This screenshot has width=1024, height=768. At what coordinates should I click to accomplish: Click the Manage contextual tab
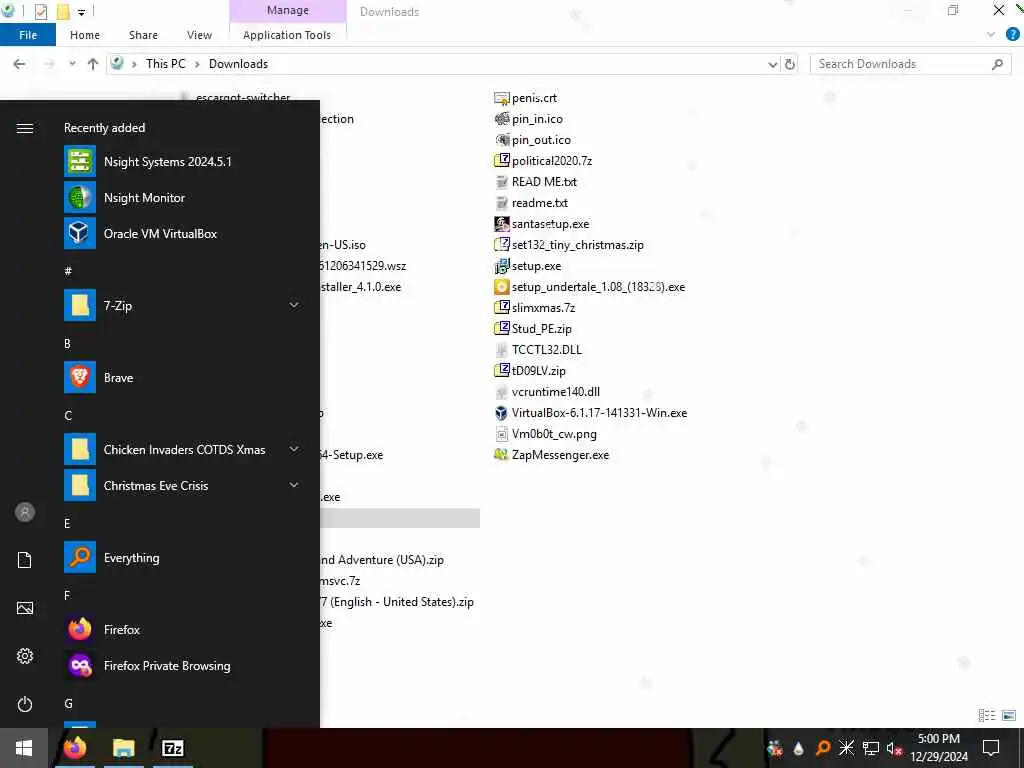pyautogui.click(x=287, y=10)
